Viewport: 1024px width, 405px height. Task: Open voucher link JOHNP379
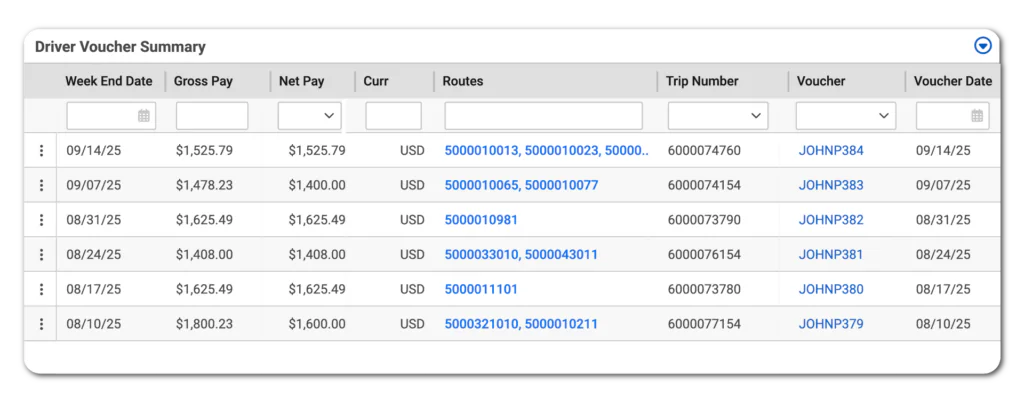[x=831, y=324]
